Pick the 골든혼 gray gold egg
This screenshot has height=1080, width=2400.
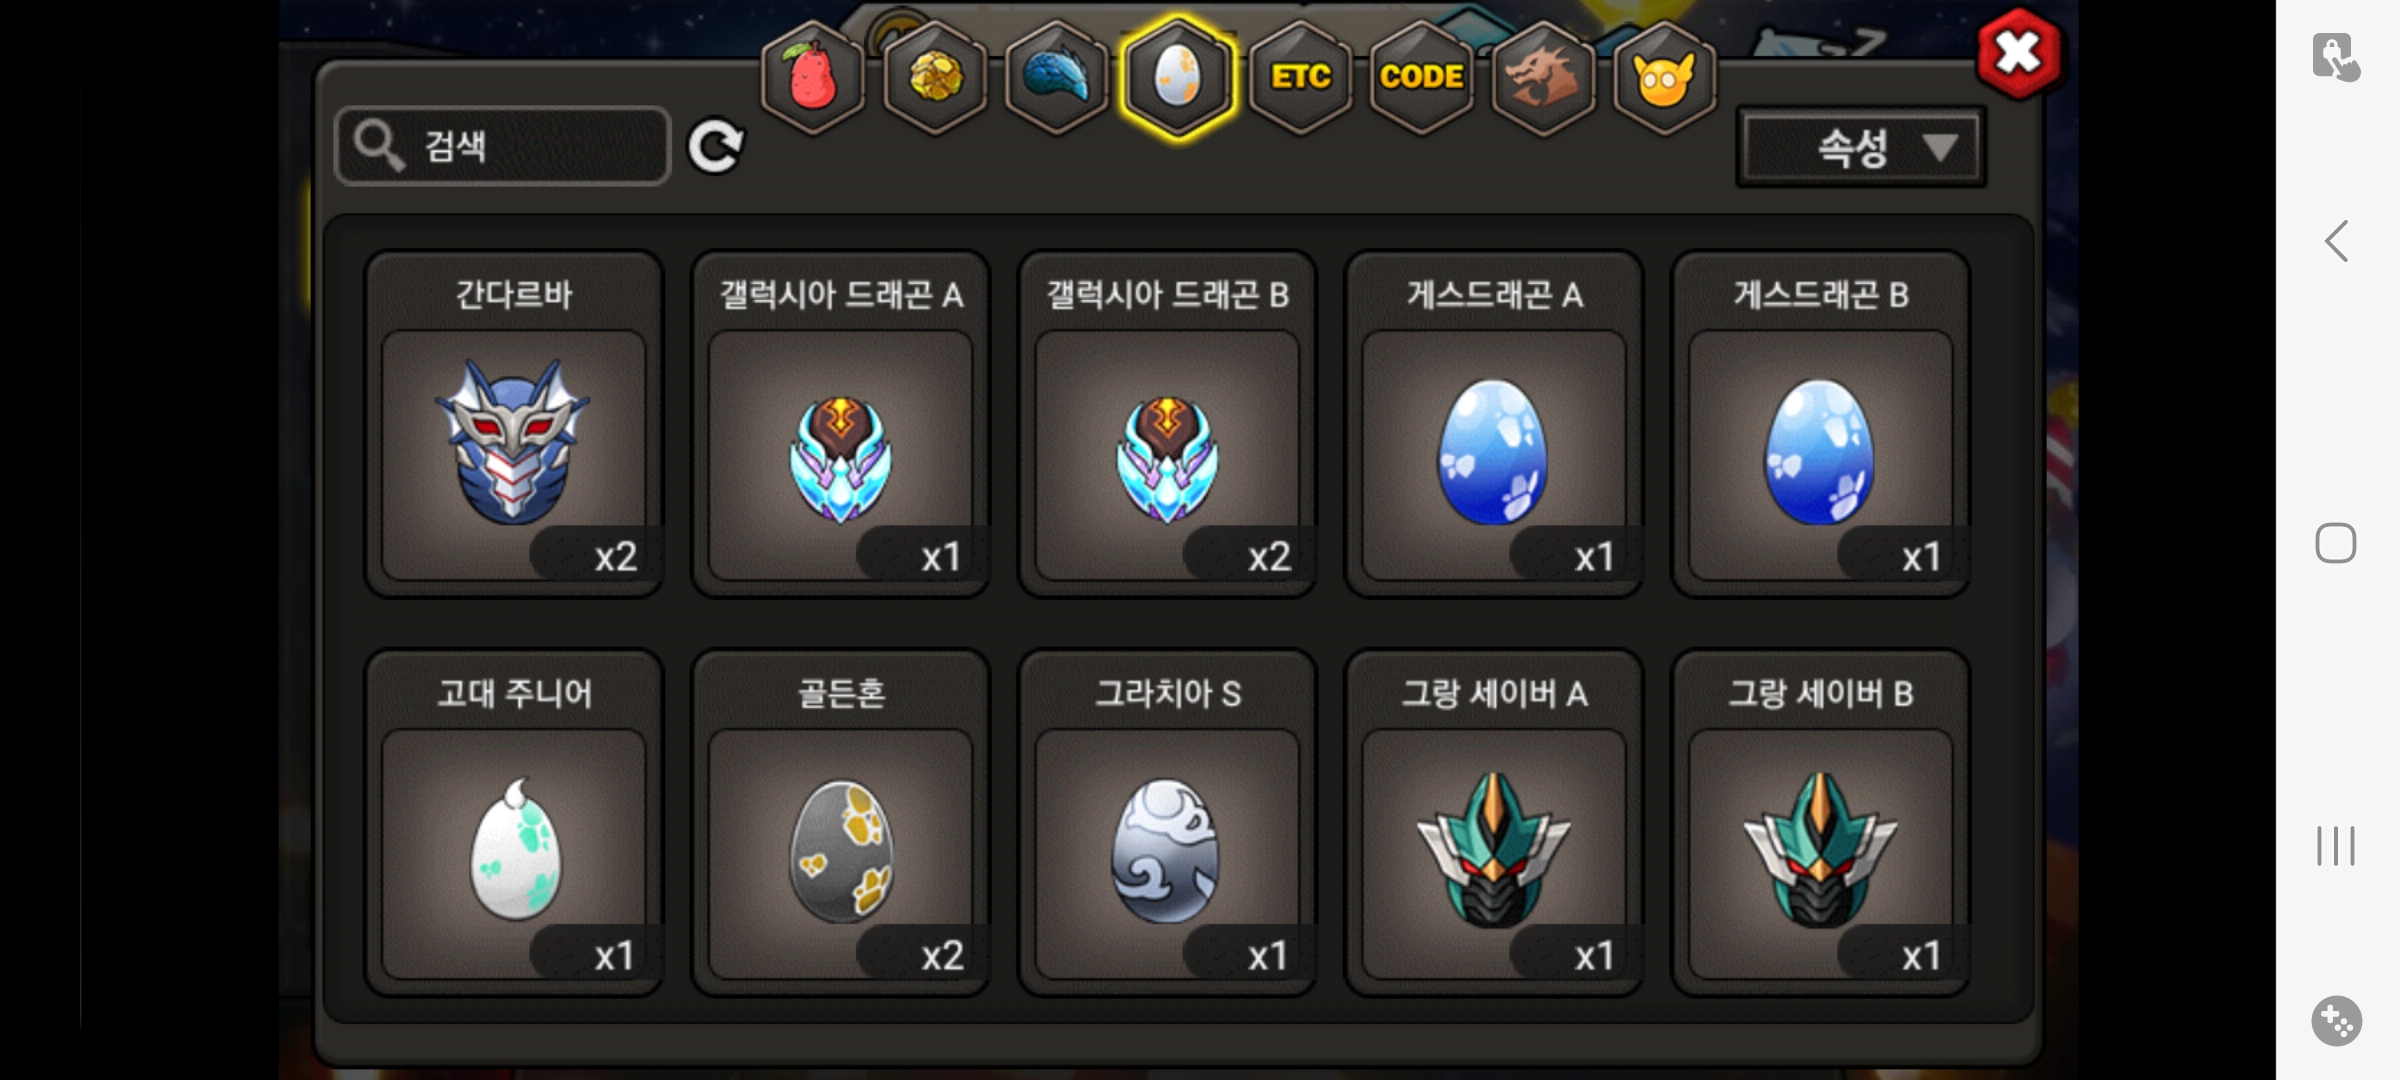(x=841, y=823)
